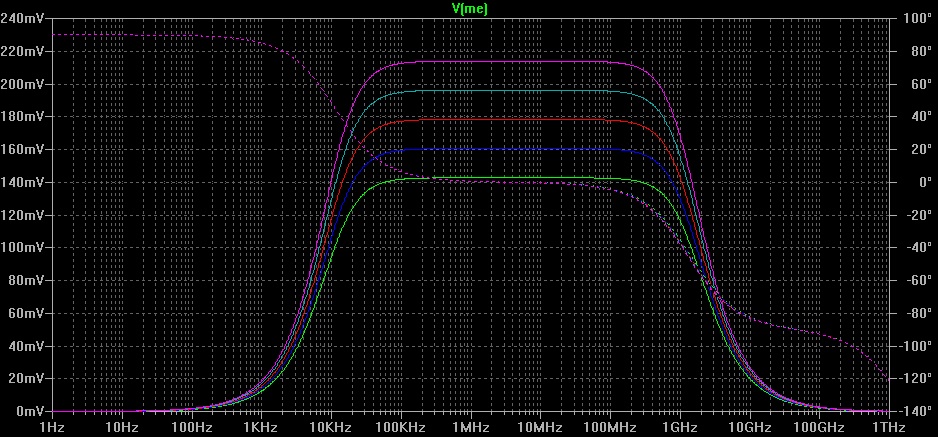Click the 10KHz frequency axis label
The width and height of the screenshot is (938, 437).
click(331, 427)
